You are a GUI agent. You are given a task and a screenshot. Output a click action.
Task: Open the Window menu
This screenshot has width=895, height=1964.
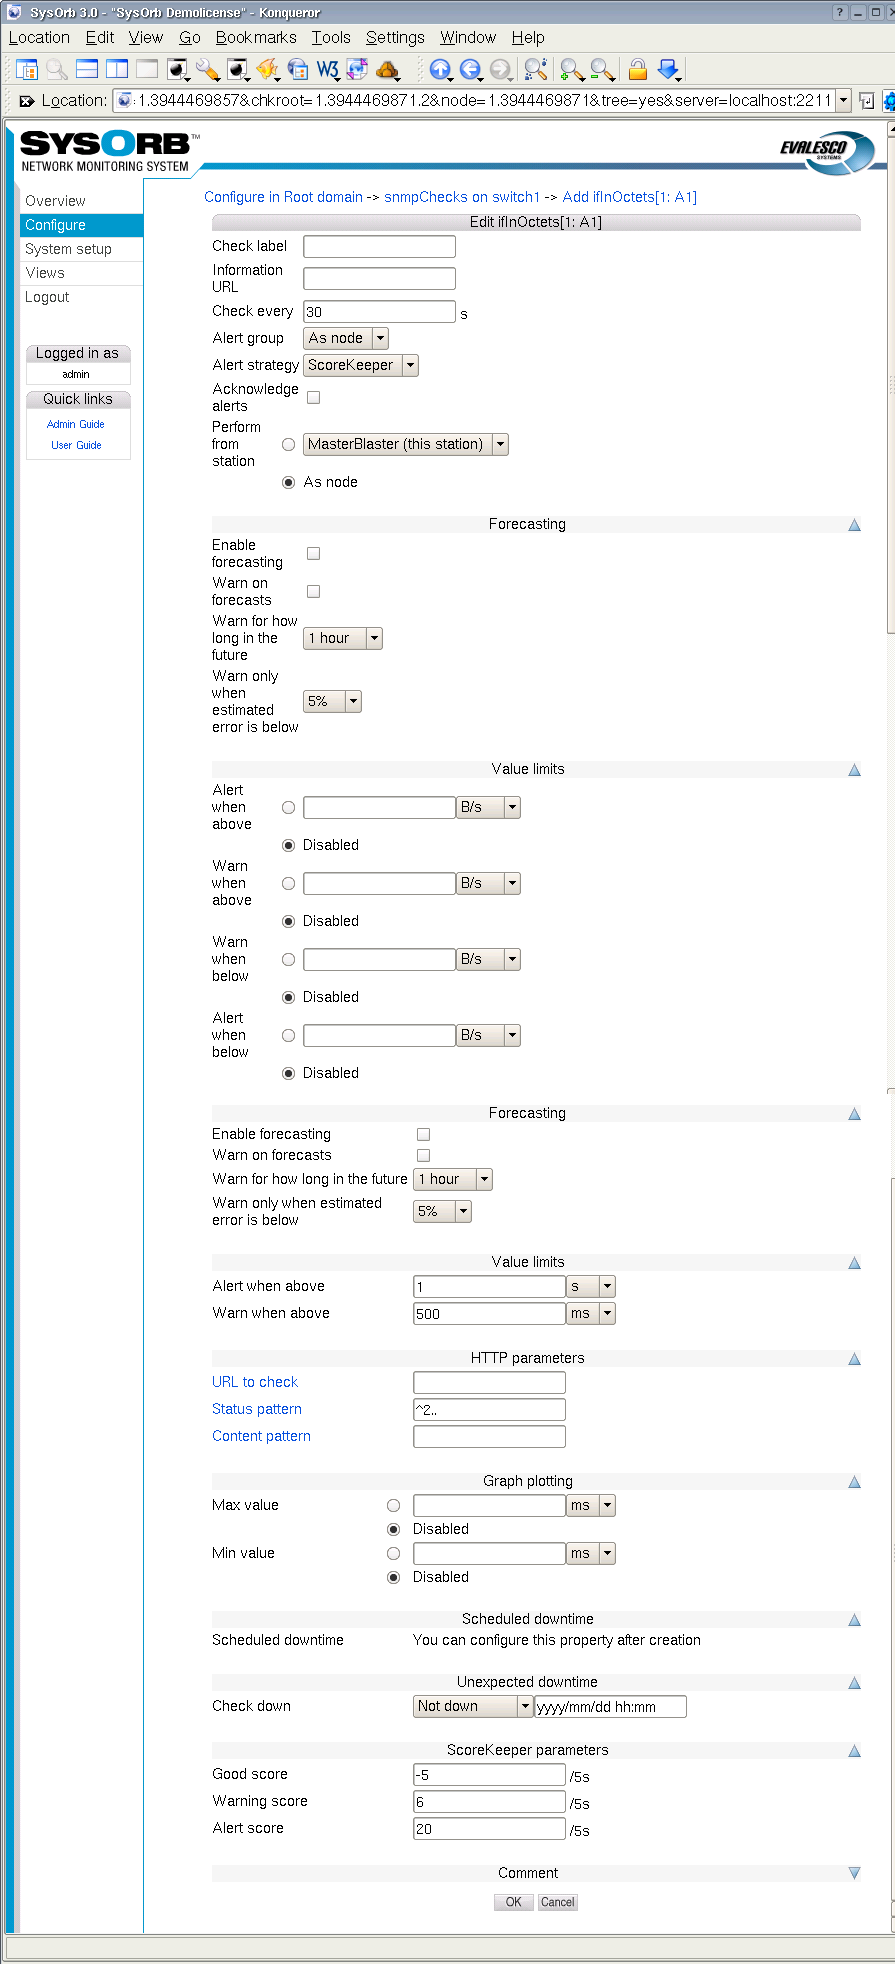468,38
